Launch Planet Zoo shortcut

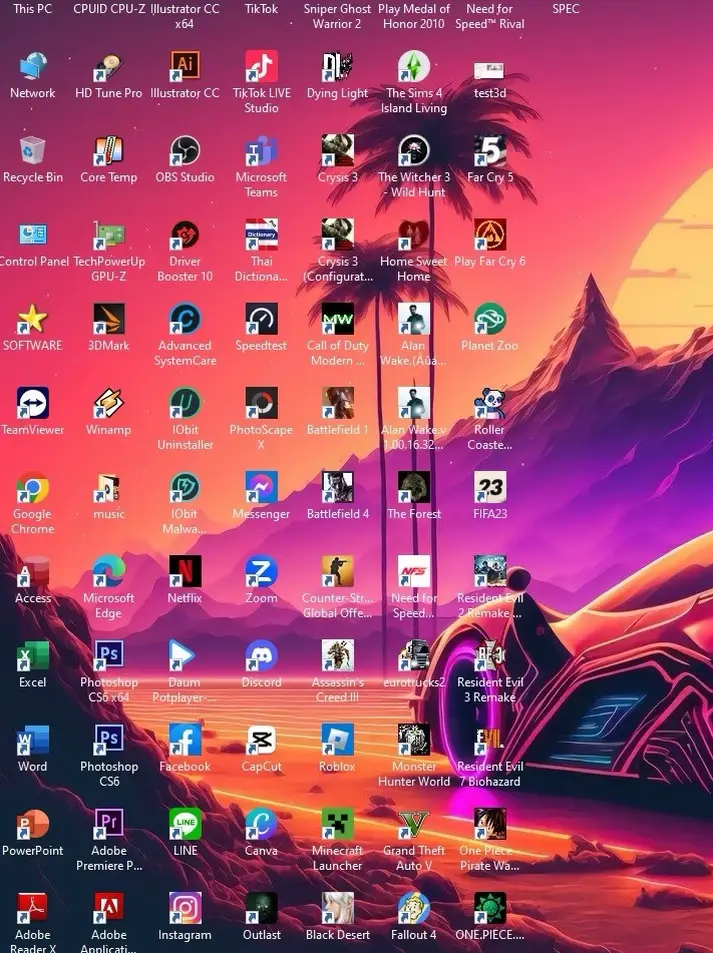[x=490, y=319]
